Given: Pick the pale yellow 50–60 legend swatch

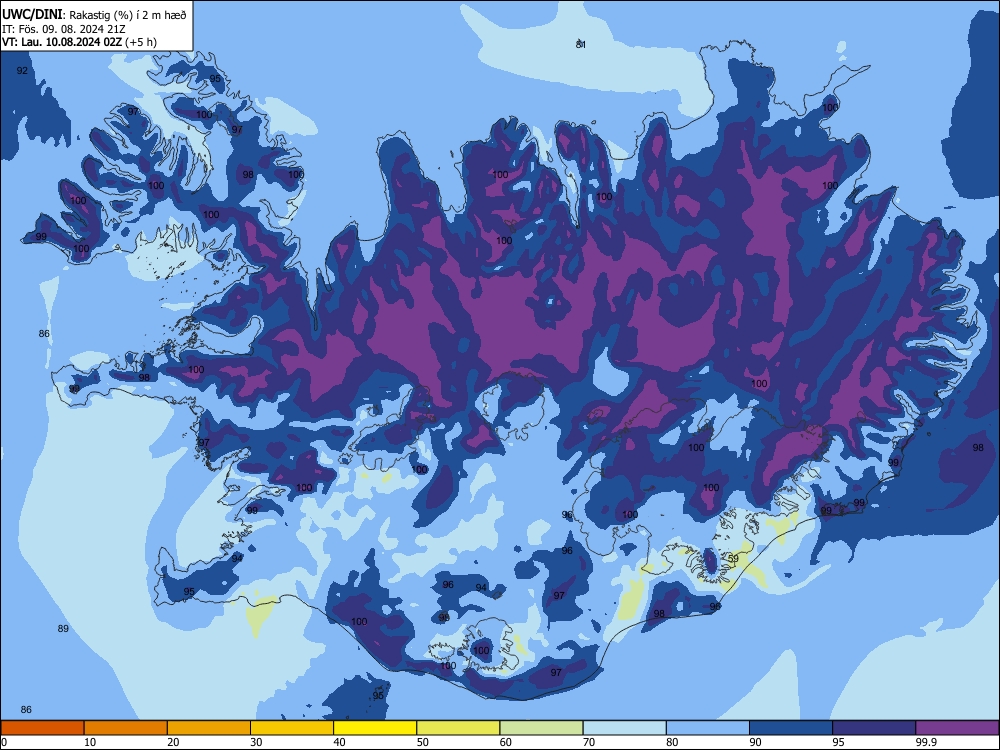Looking at the screenshot, I should point(459,728).
